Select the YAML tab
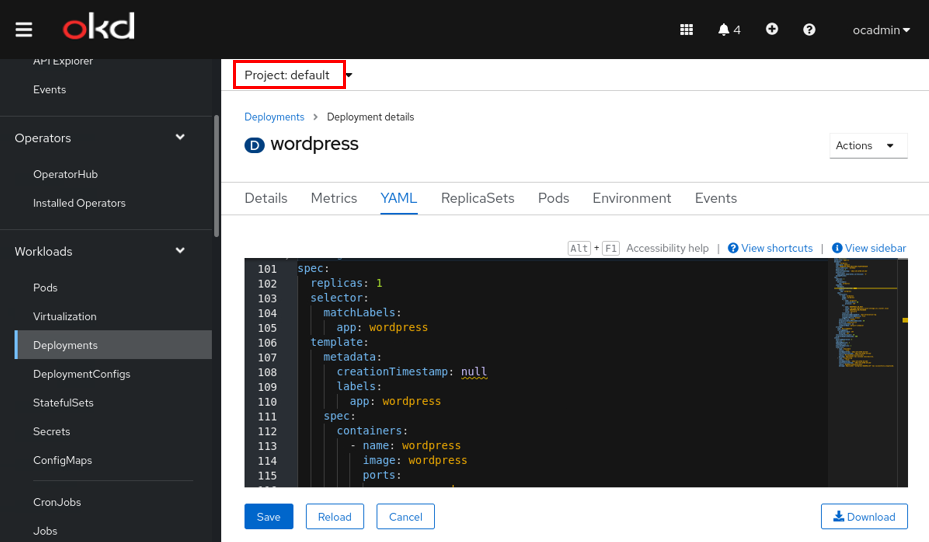This screenshot has height=542, width=929. [399, 198]
